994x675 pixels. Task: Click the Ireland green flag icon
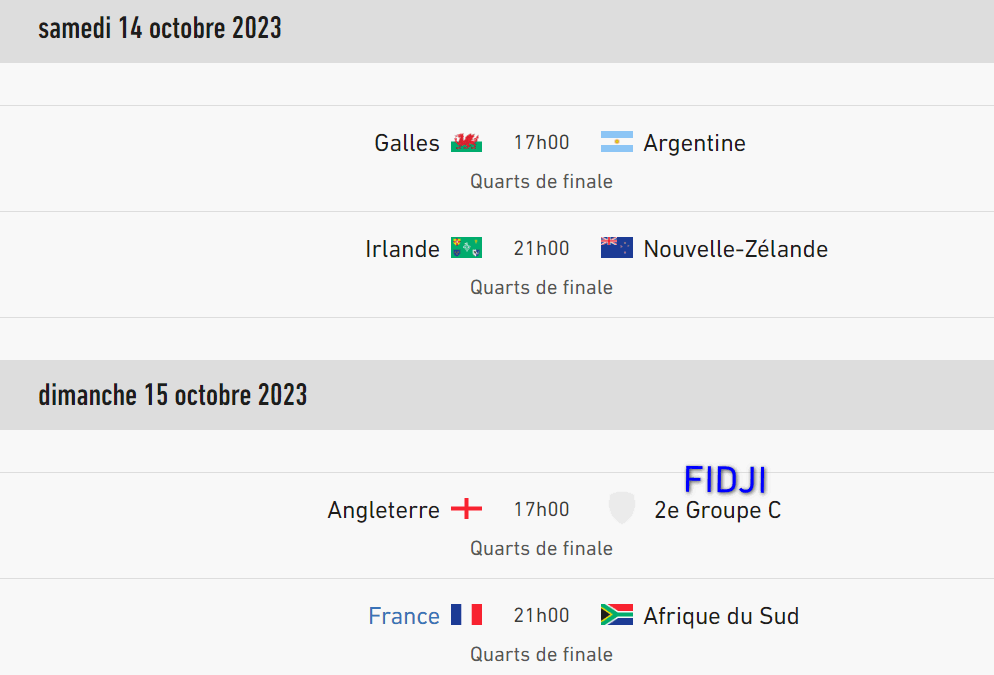[x=466, y=248]
